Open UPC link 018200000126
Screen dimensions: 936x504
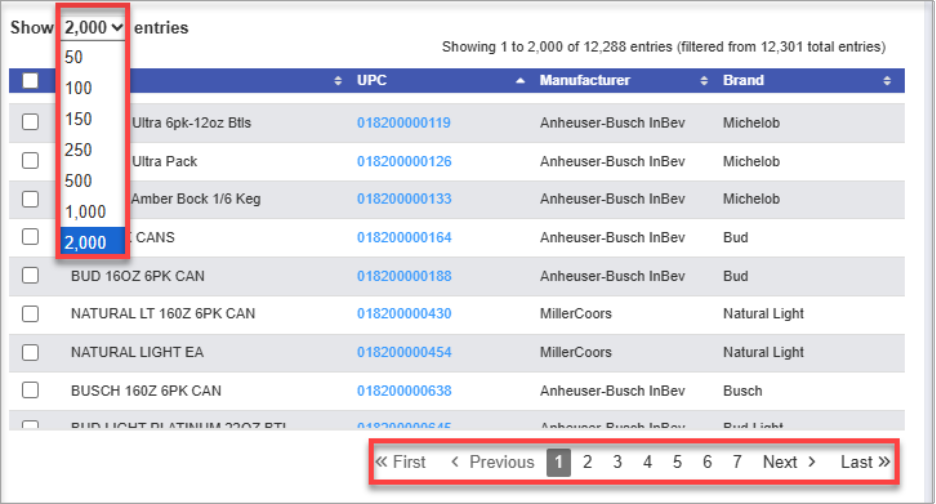(404, 161)
